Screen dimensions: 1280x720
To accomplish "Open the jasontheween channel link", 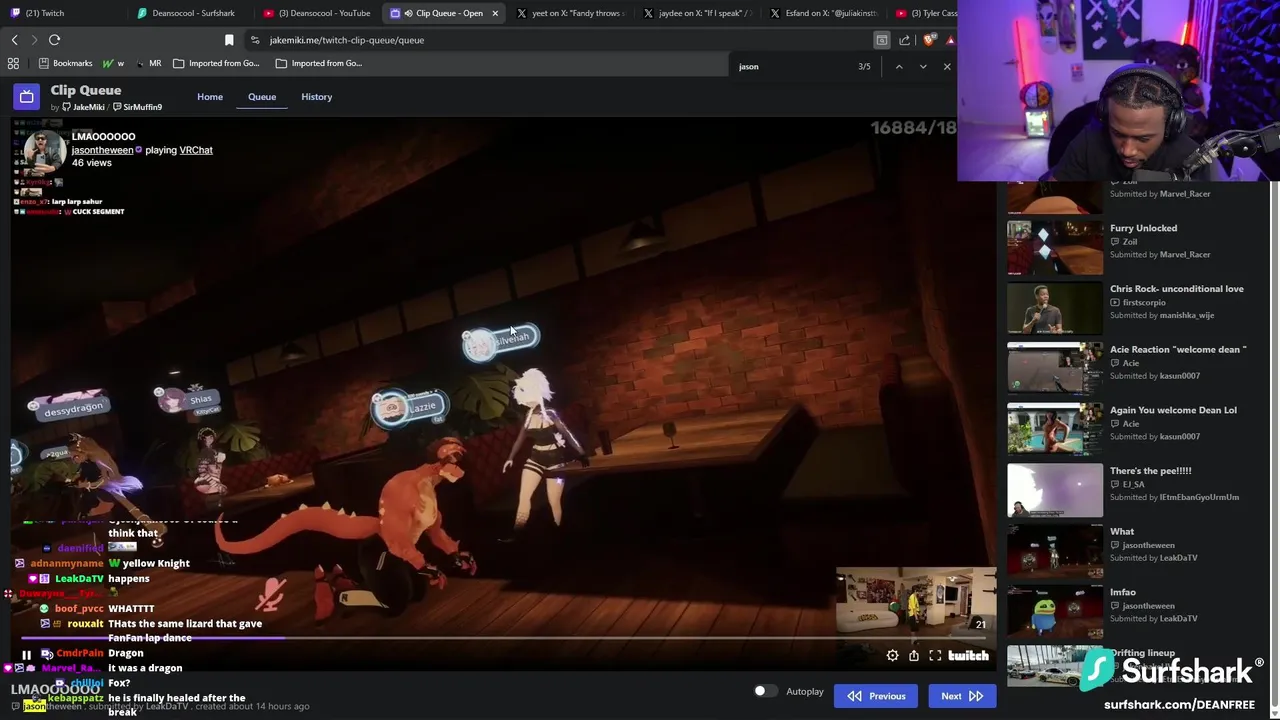I will pos(102,150).
